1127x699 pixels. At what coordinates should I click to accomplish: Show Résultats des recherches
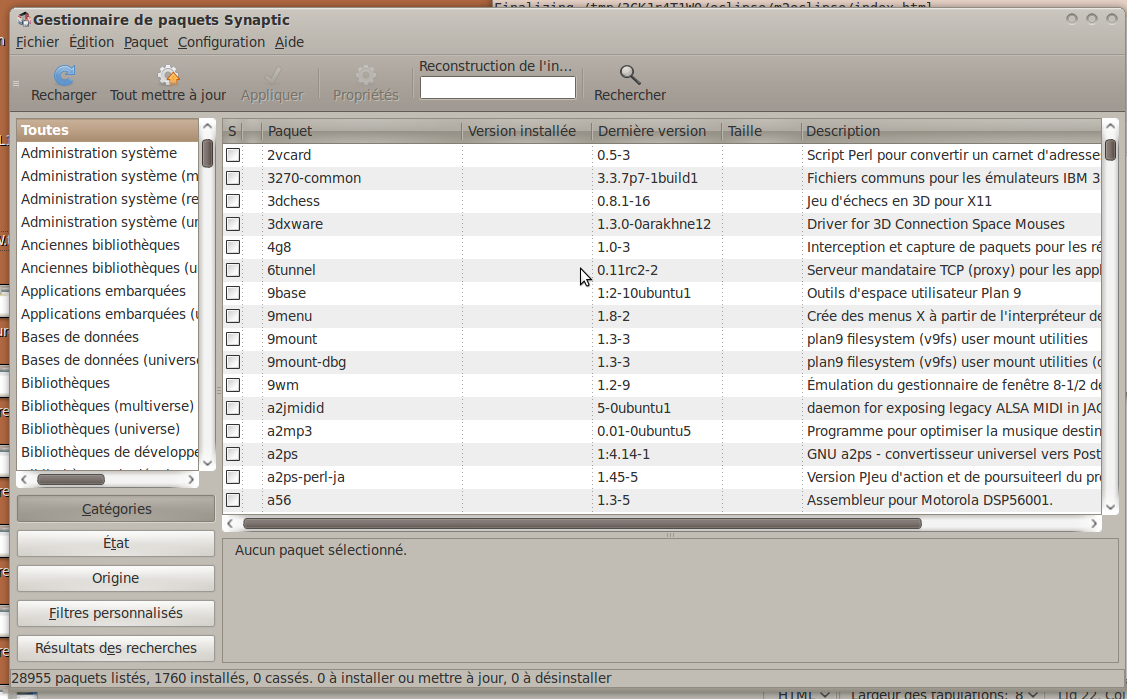pos(116,648)
